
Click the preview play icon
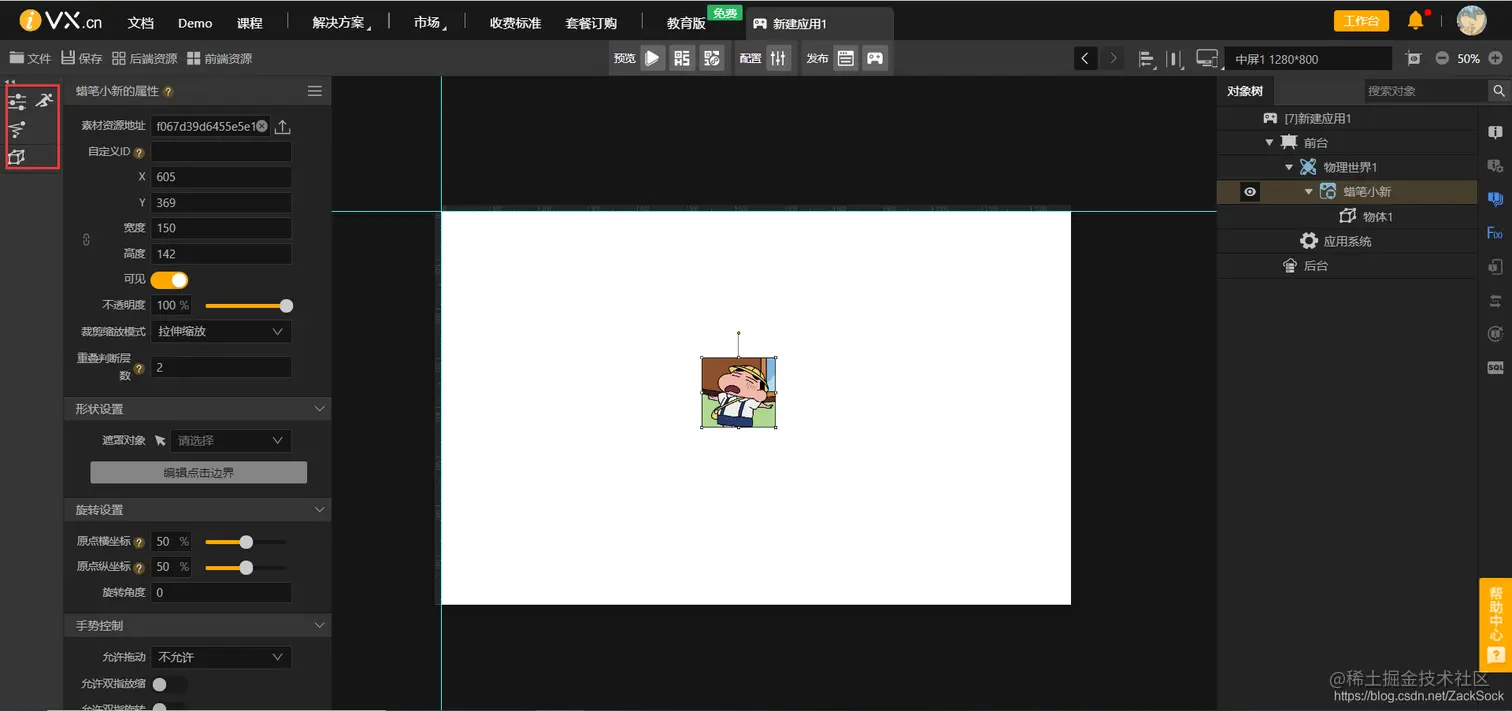(652, 58)
